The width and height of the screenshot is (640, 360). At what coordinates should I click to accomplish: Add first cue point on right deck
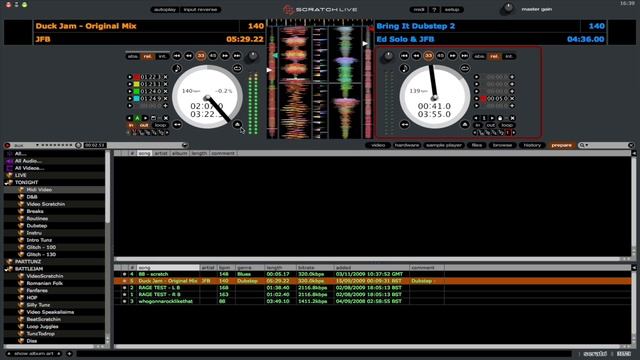(512, 77)
